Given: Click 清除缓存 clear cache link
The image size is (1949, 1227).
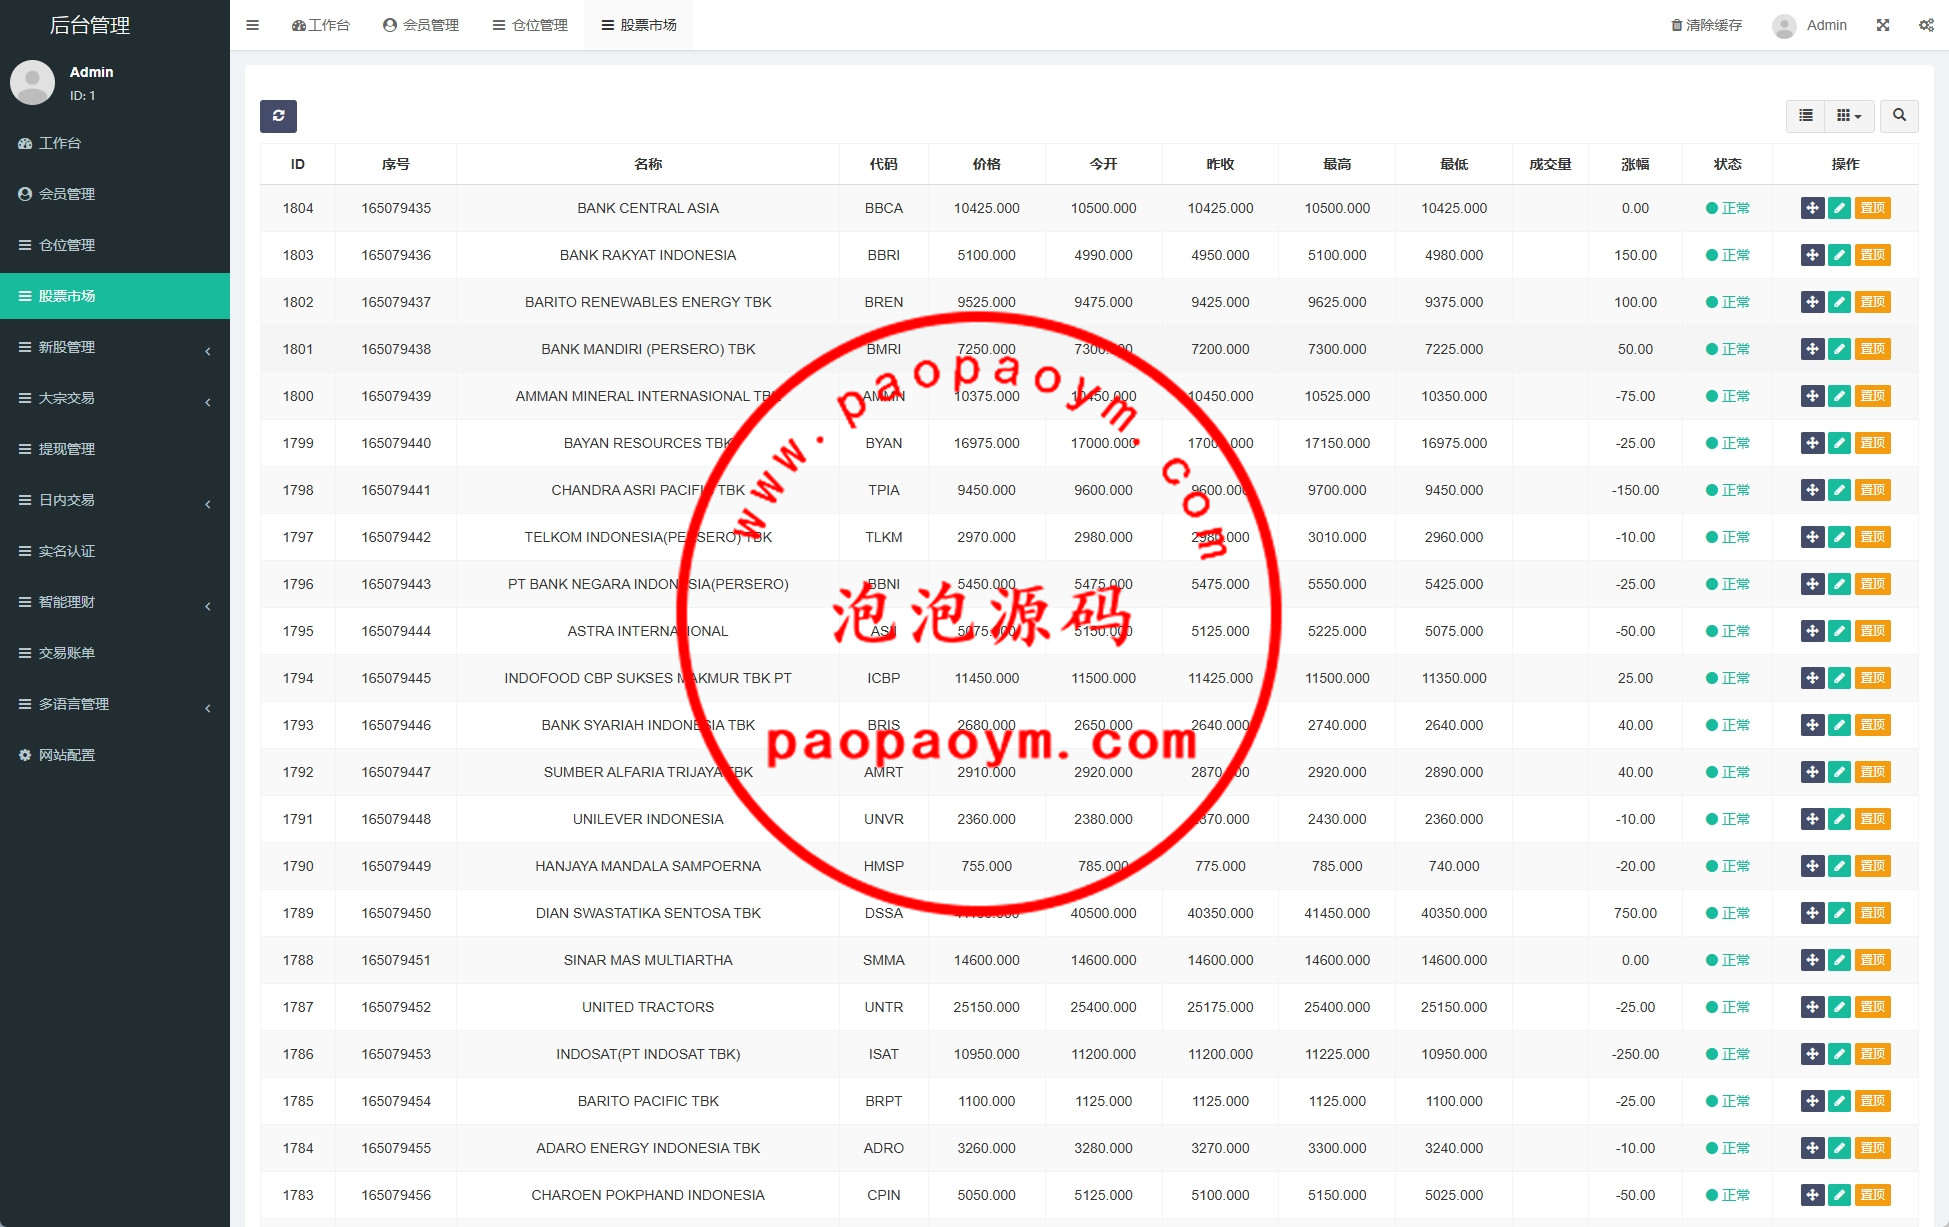Looking at the screenshot, I should (1707, 25).
